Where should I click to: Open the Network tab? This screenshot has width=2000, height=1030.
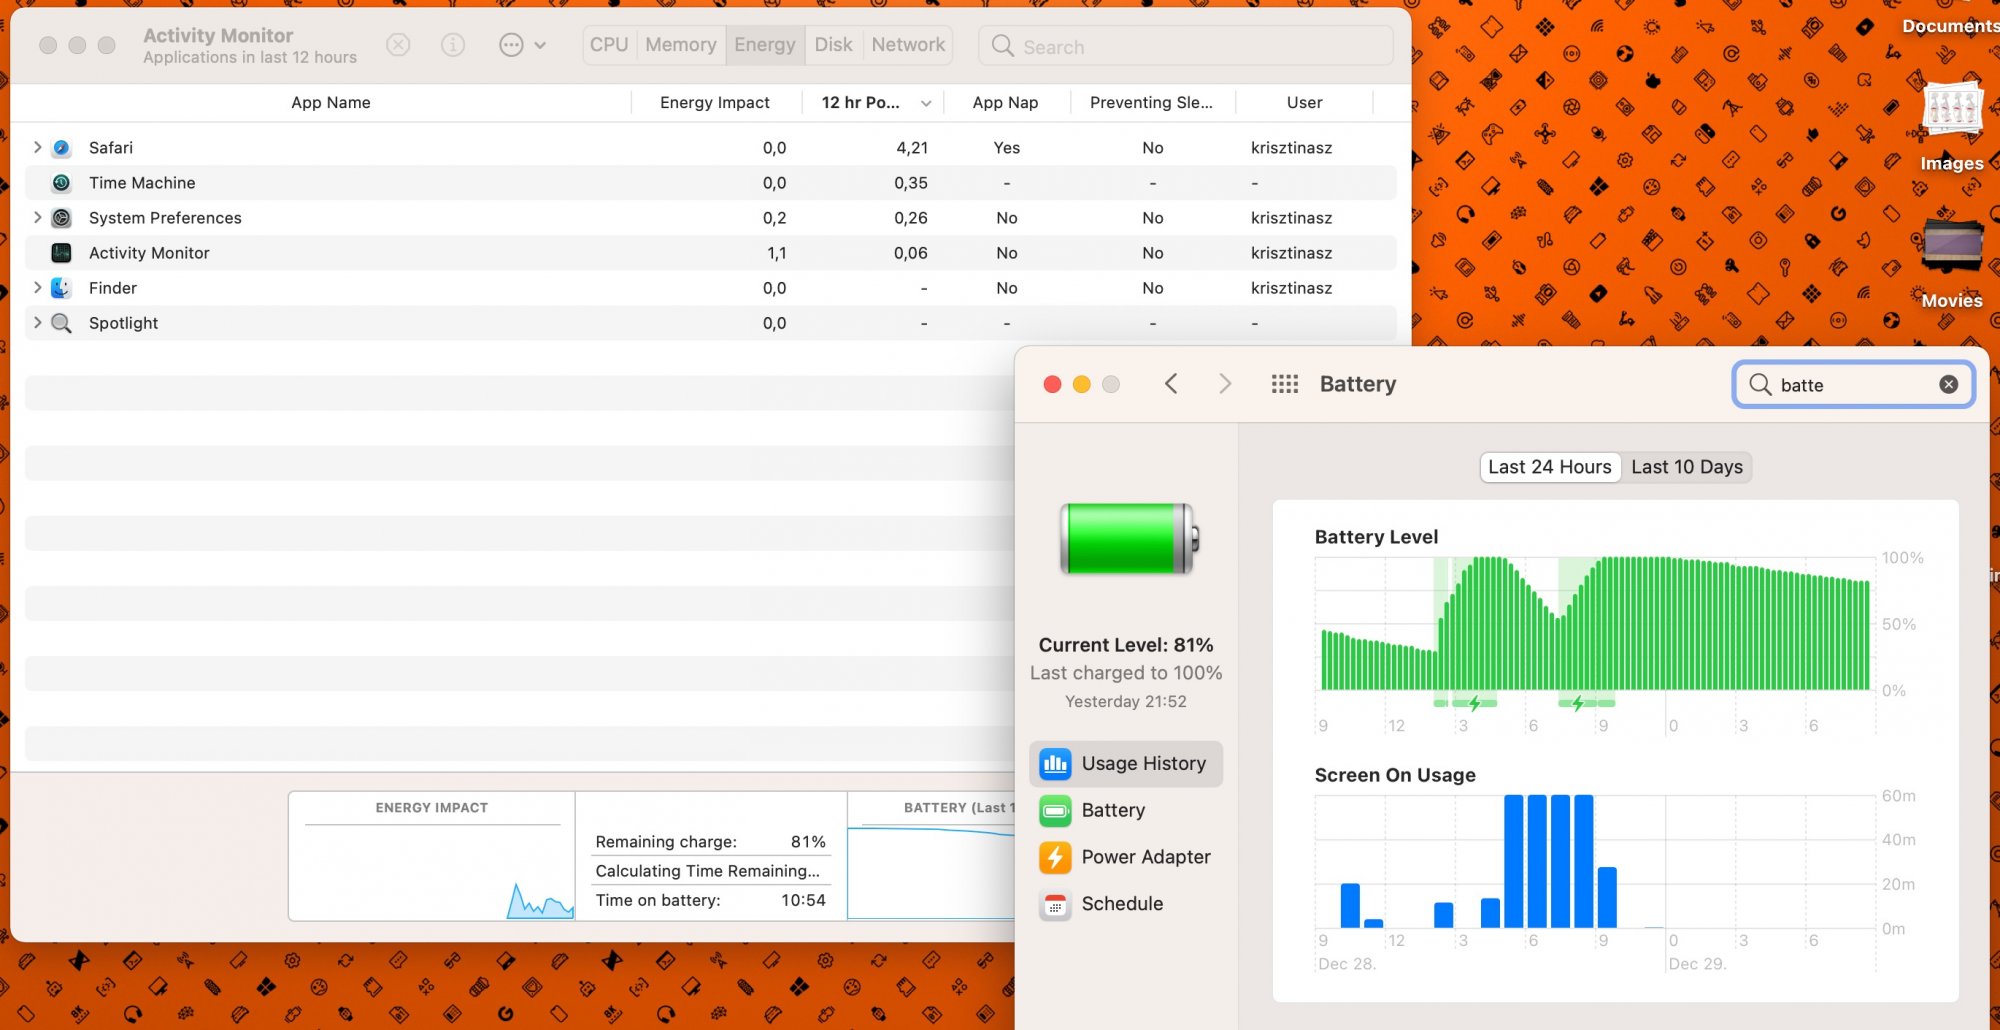908,45
